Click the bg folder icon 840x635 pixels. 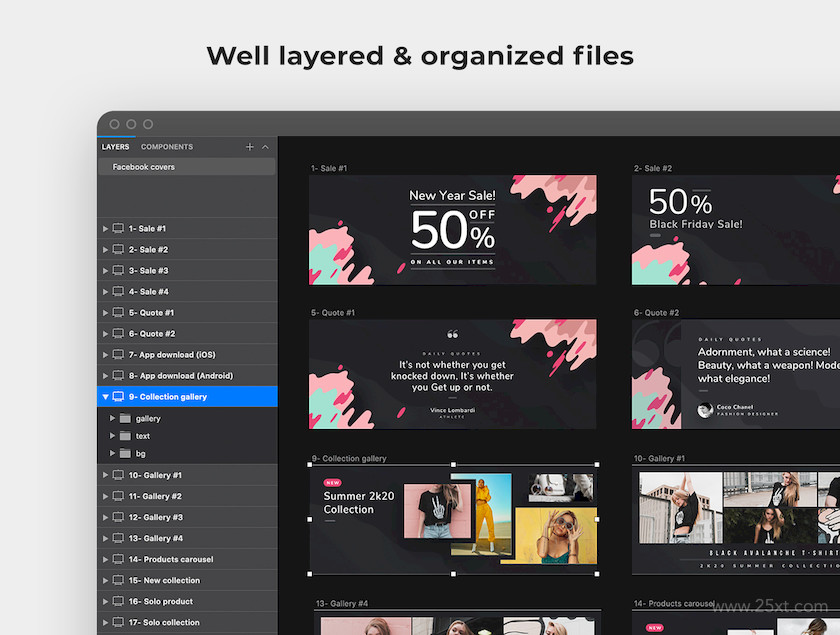coord(125,453)
